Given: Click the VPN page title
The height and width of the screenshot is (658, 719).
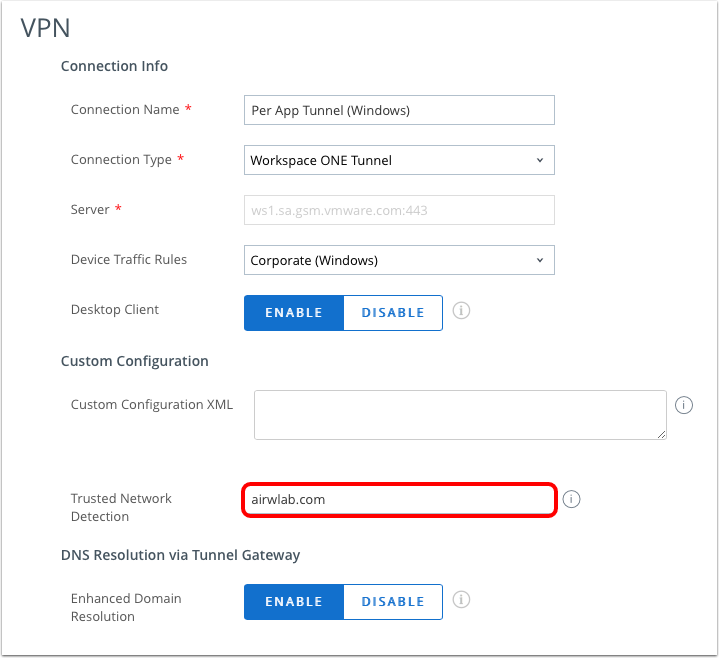Looking at the screenshot, I should pos(45,28).
